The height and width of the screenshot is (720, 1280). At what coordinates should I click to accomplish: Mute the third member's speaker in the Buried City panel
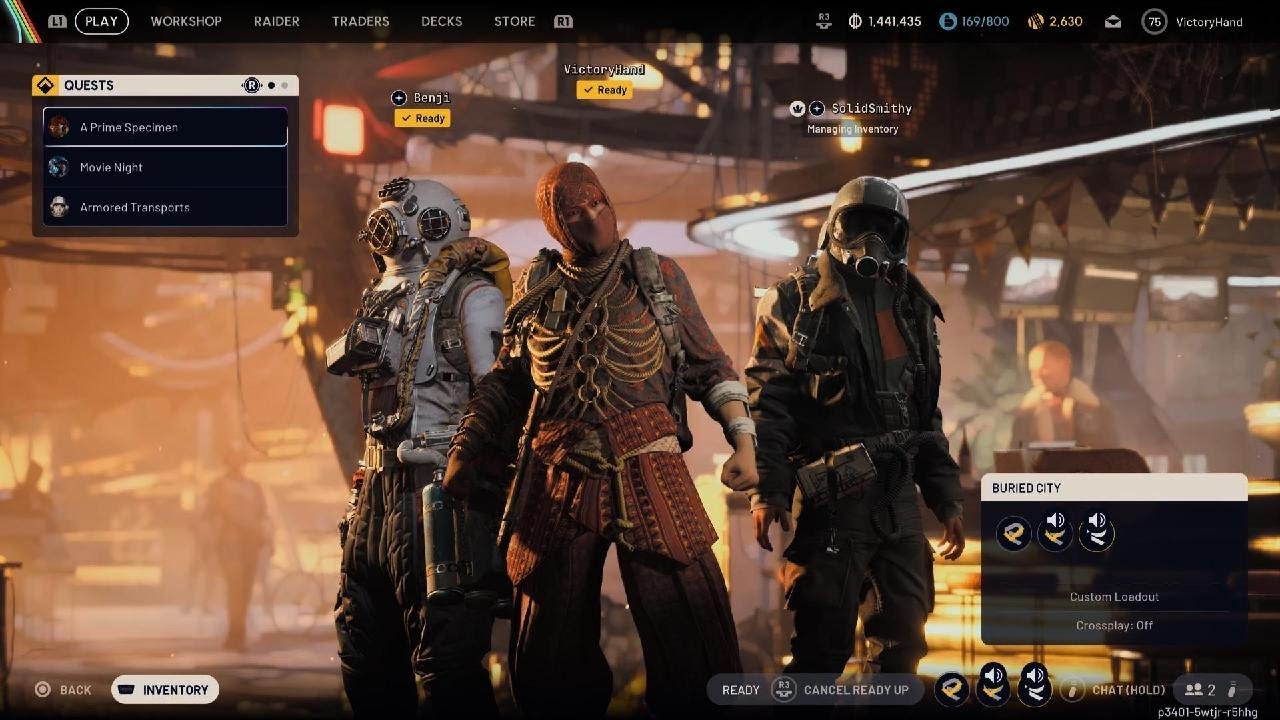[1097, 520]
